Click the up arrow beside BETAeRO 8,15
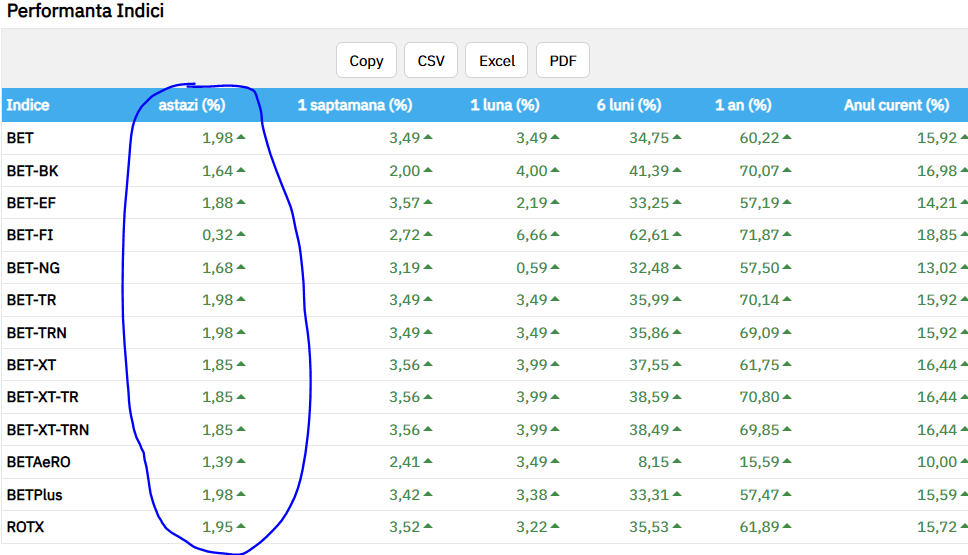The width and height of the screenshot is (968, 555). pos(677,463)
